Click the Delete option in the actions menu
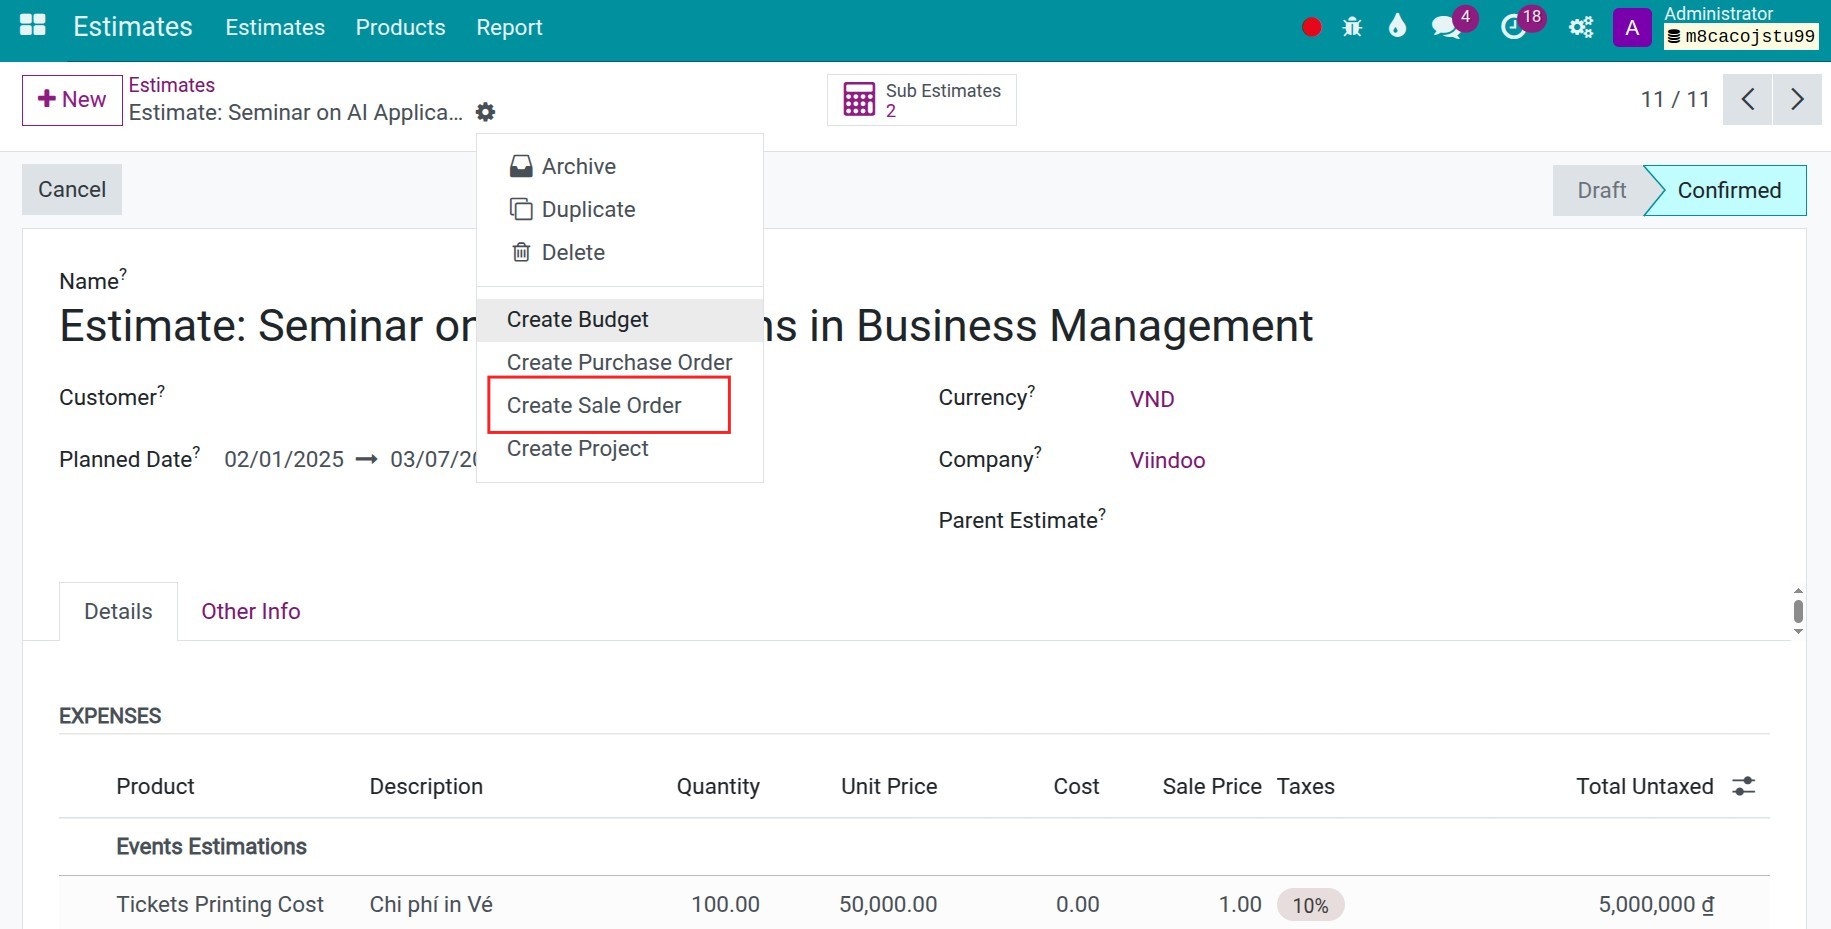Image resolution: width=1831 pixels, height=929 pixels. point(620,252)
